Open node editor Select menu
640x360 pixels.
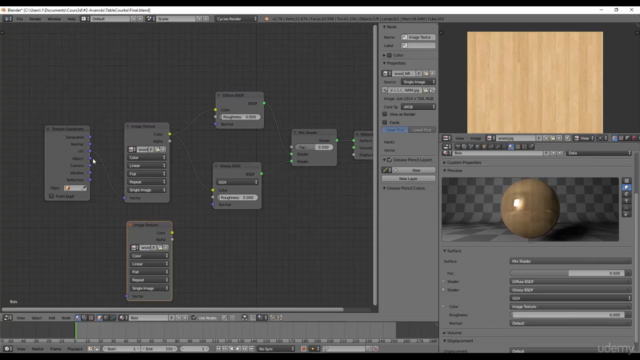(x=37, y=318)
